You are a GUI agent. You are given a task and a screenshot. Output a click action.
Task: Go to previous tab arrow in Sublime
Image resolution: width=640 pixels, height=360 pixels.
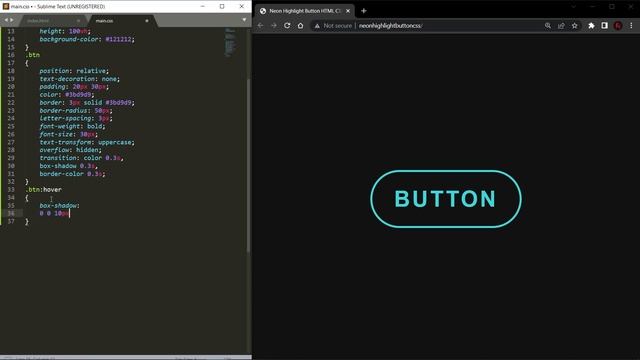(x=6, y=20)
